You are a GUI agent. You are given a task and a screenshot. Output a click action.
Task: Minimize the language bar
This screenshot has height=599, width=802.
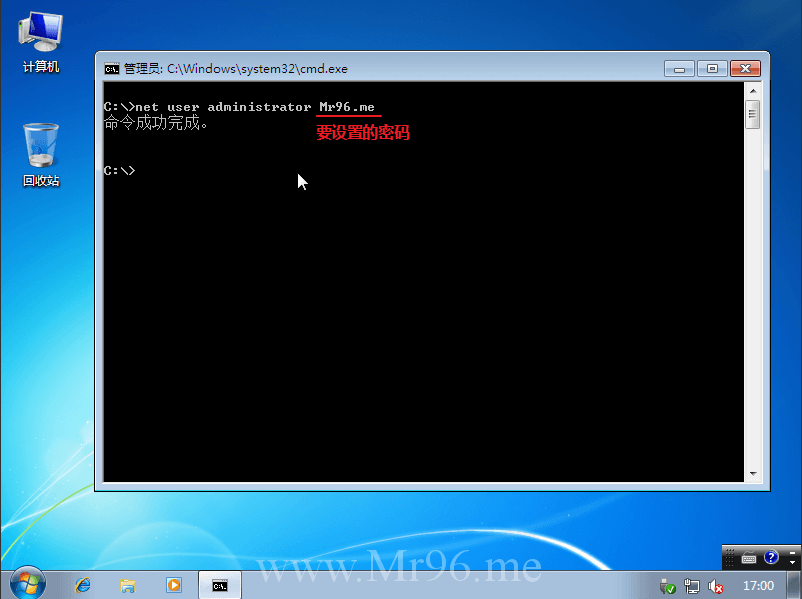coord(792,552)
